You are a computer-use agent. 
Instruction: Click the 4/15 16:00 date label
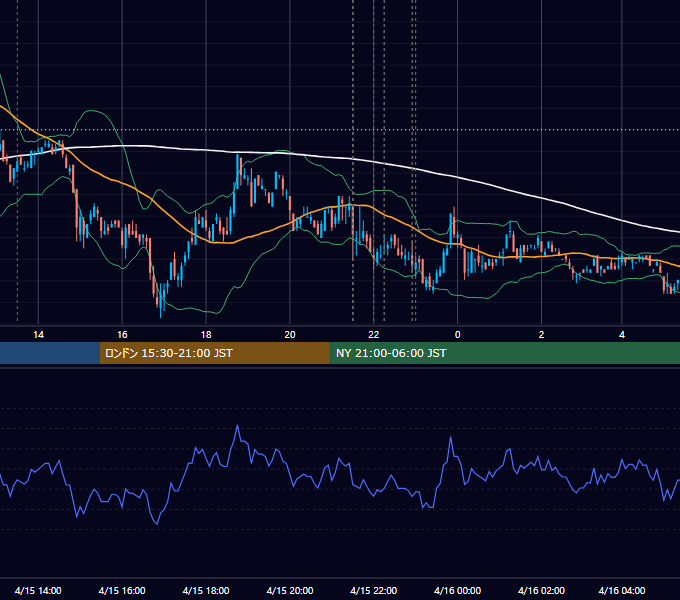(x=122, y=590)
